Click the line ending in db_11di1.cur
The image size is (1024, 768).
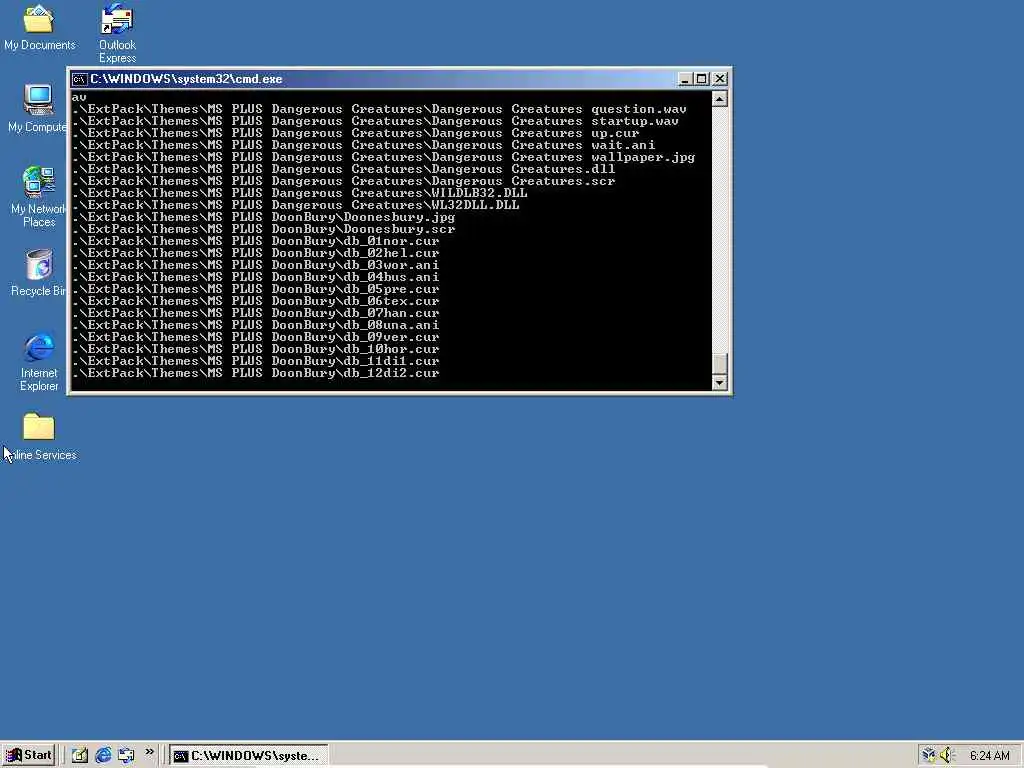[255, 361]
